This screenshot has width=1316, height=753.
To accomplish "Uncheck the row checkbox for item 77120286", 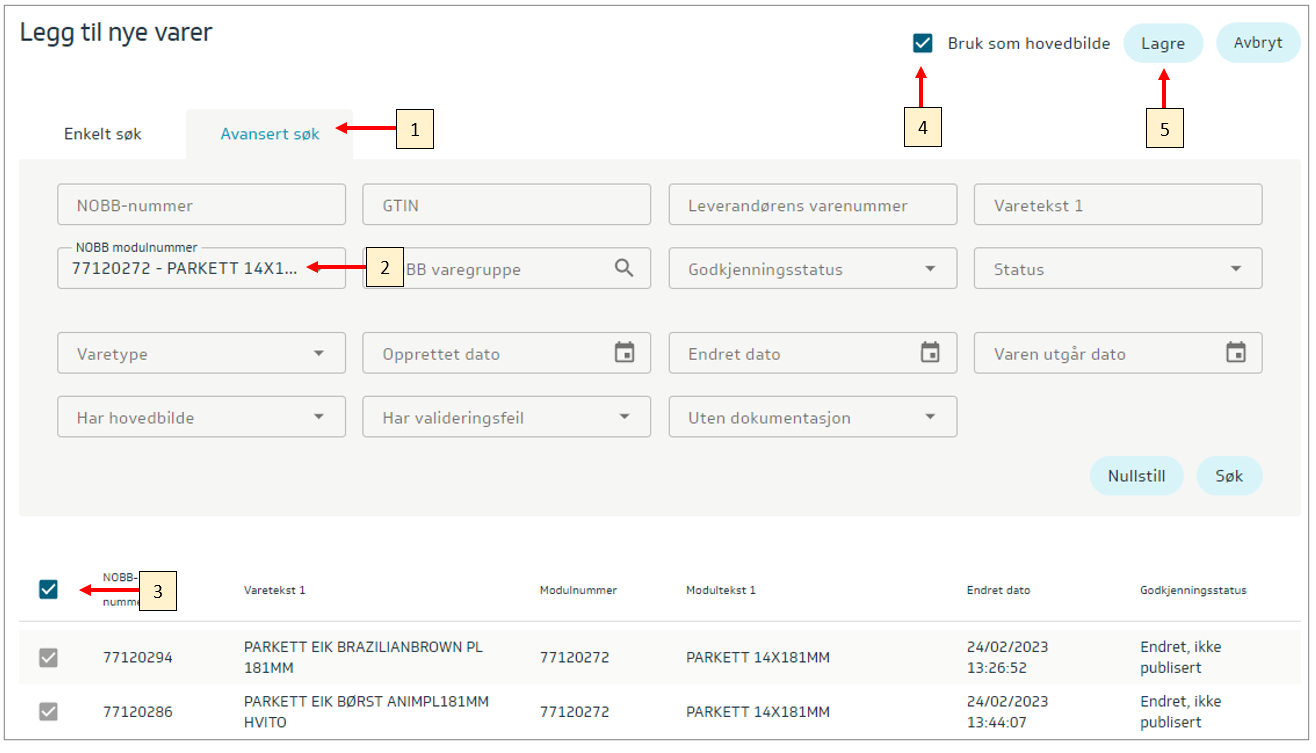I will pos(48,711).
